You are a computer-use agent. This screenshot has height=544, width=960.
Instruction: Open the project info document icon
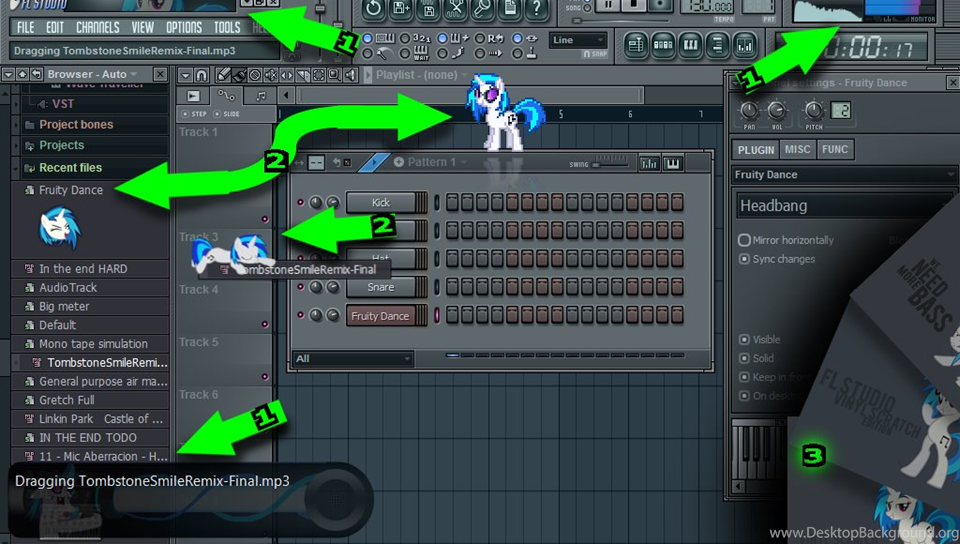509,9
